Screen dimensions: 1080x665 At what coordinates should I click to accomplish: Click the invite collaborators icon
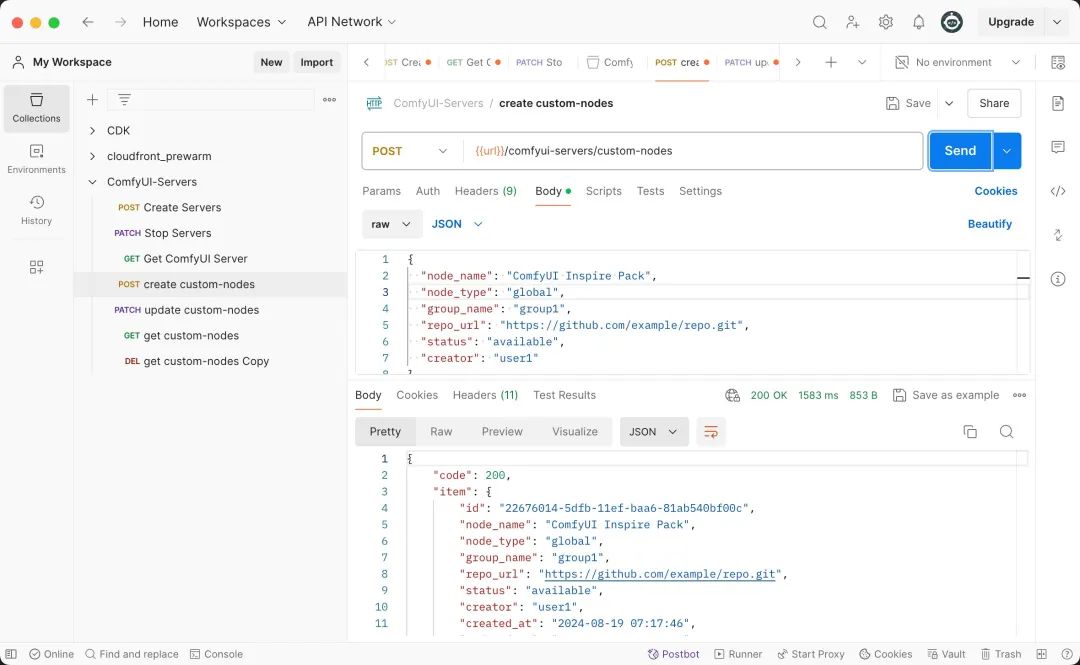click(853, 22)
